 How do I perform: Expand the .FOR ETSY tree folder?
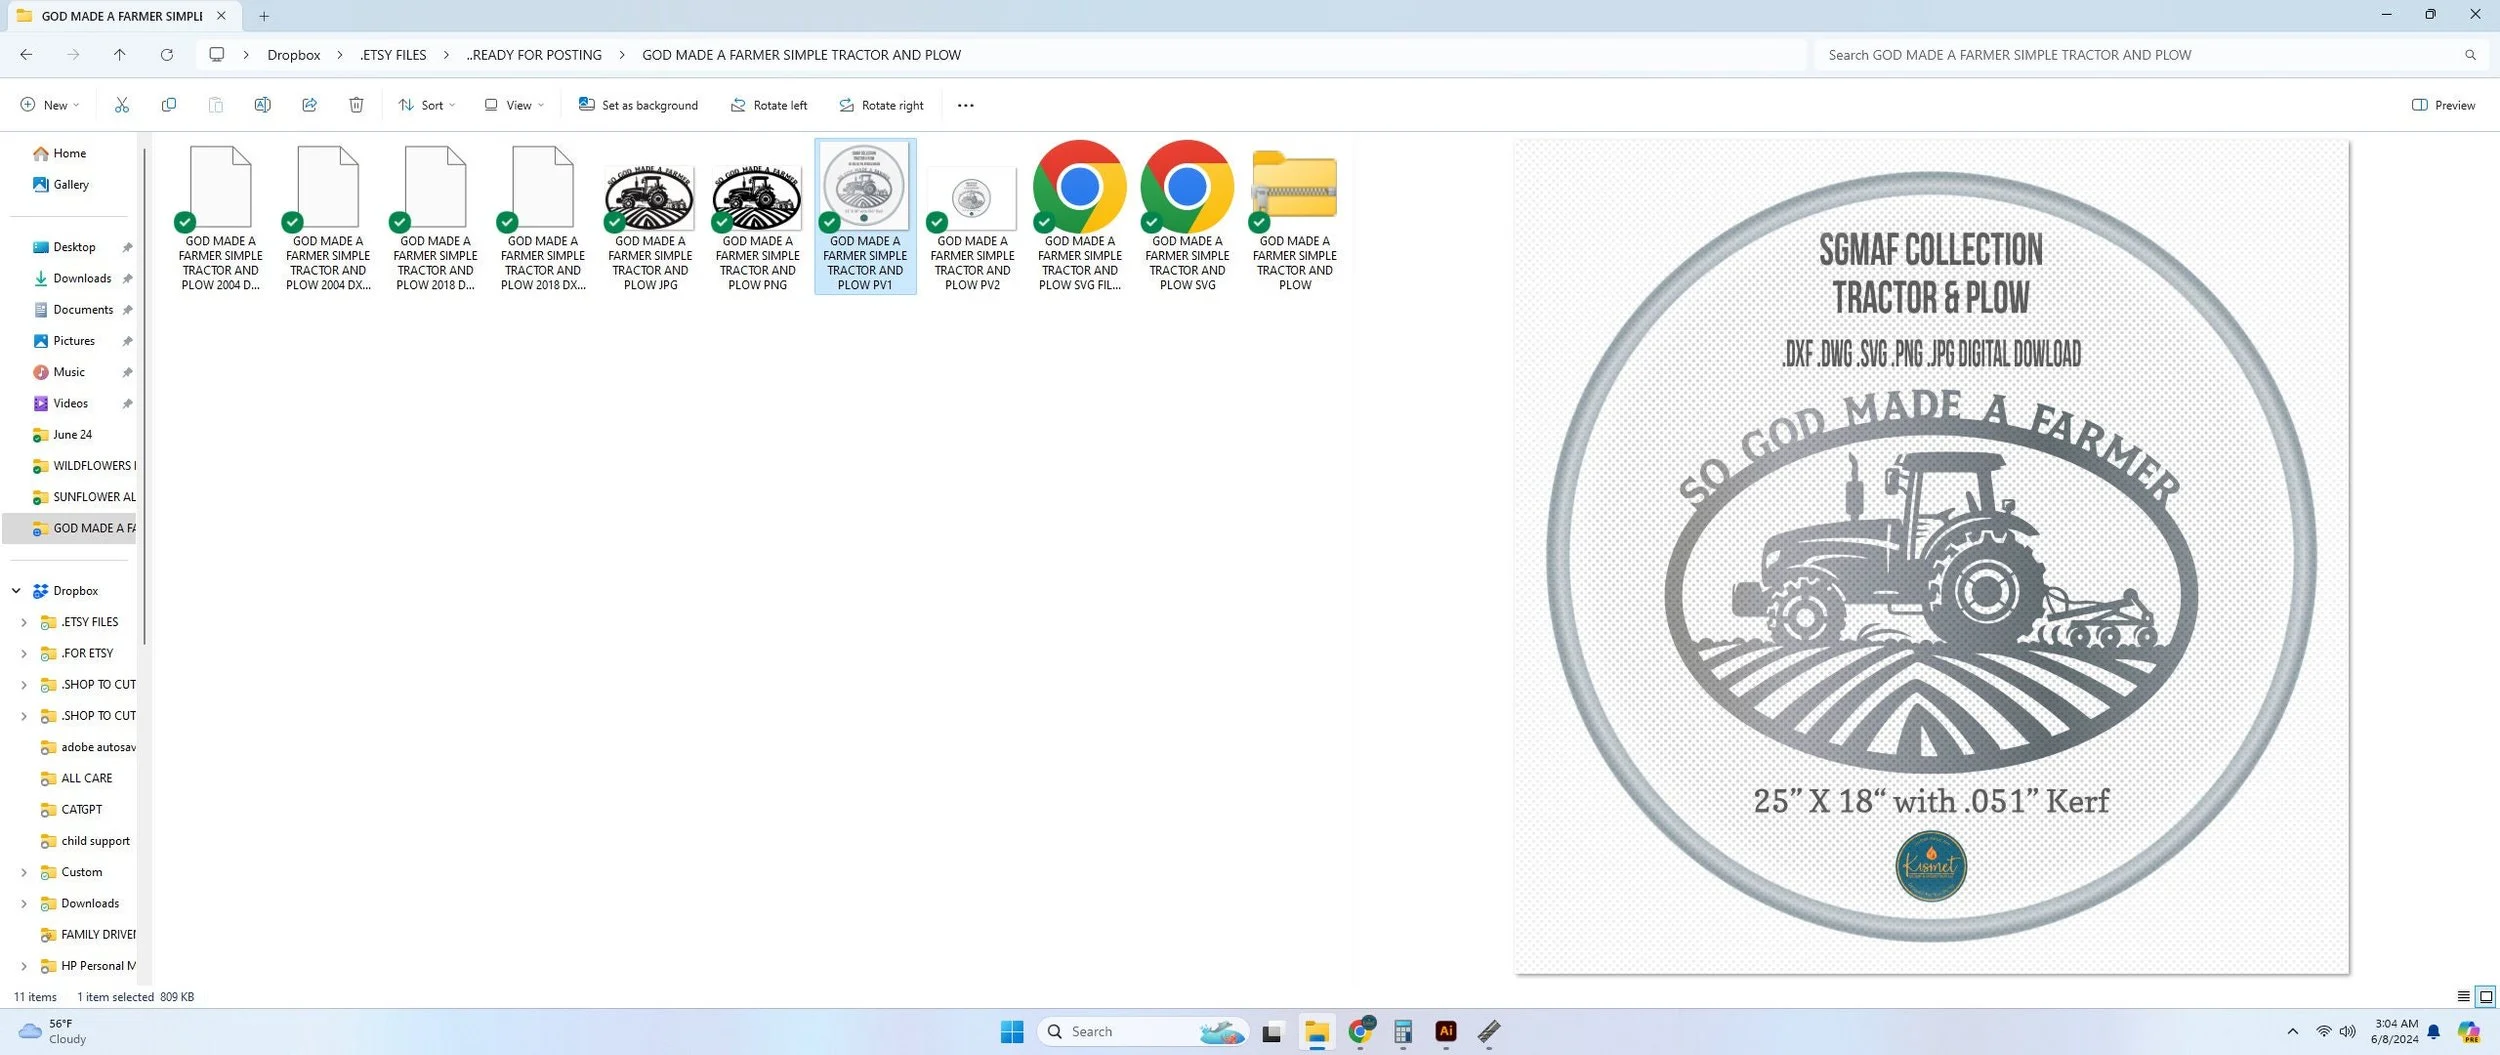pyautogui.click(x=24, y=653)
